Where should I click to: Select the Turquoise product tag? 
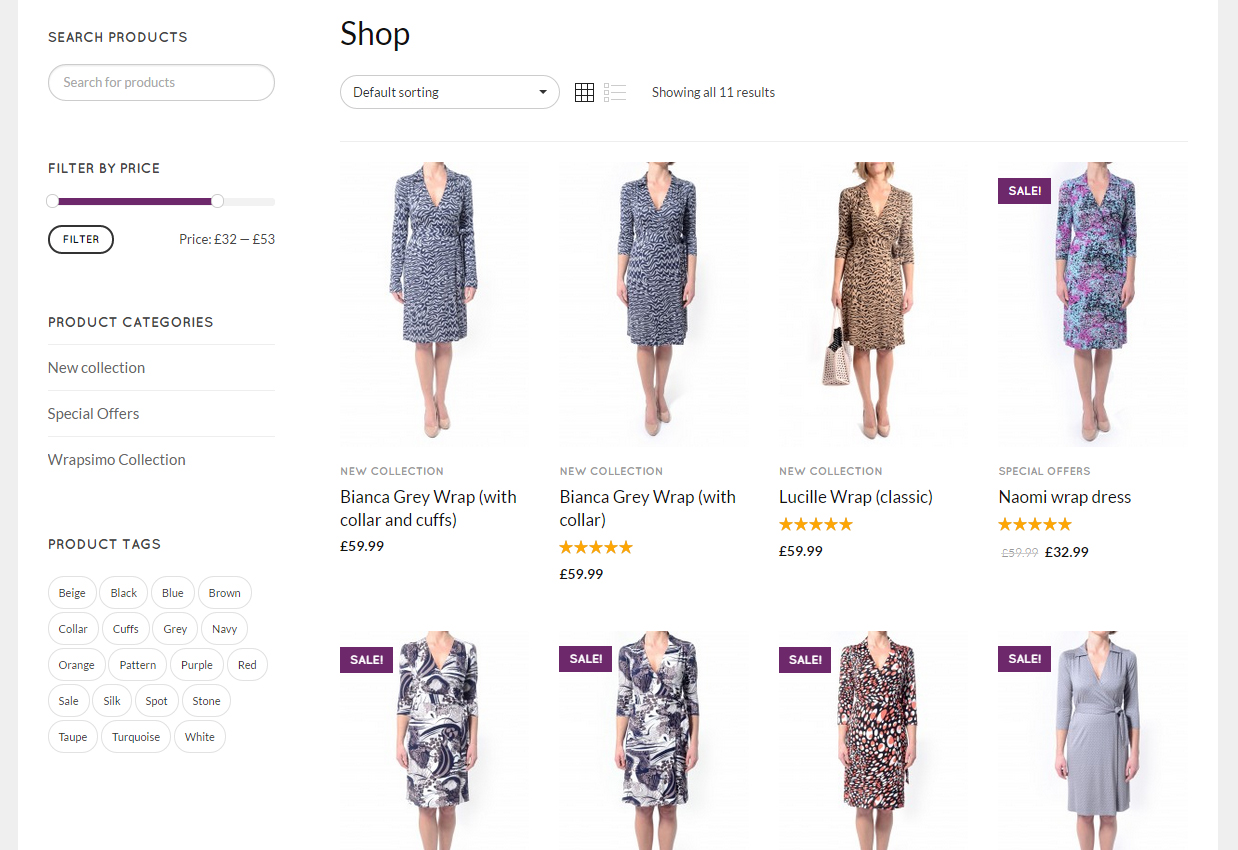click(136, 737)
